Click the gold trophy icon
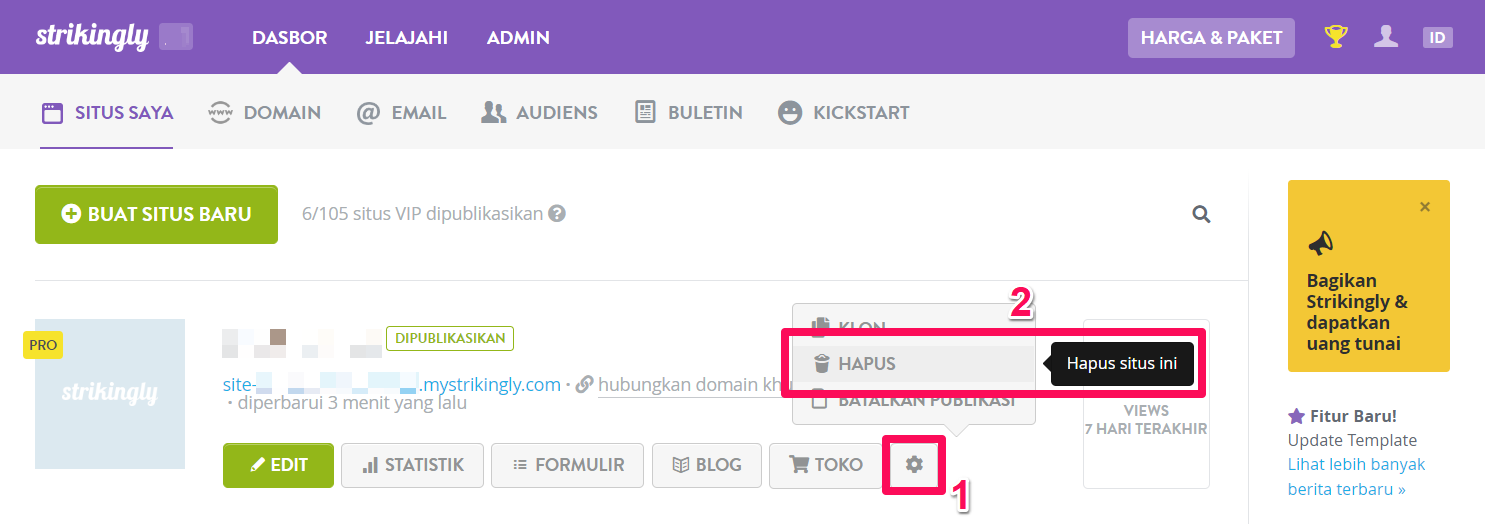 click(1336, 37)
